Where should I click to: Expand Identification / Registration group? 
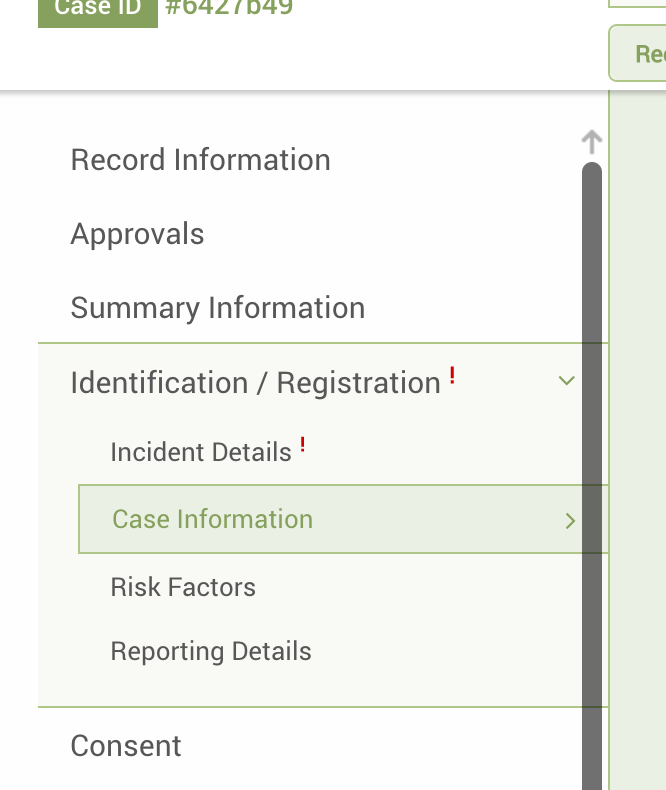point(255,383)
